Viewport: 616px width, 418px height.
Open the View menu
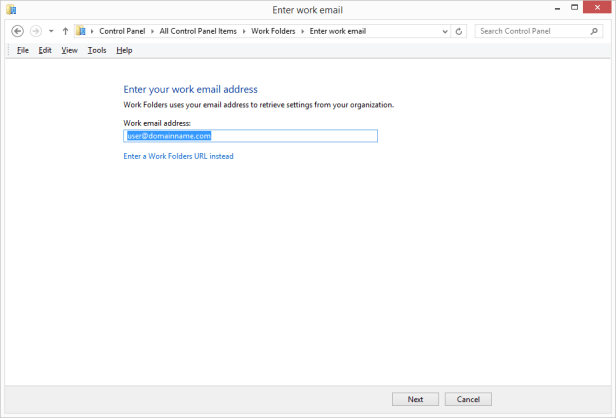tap(69, 50)
